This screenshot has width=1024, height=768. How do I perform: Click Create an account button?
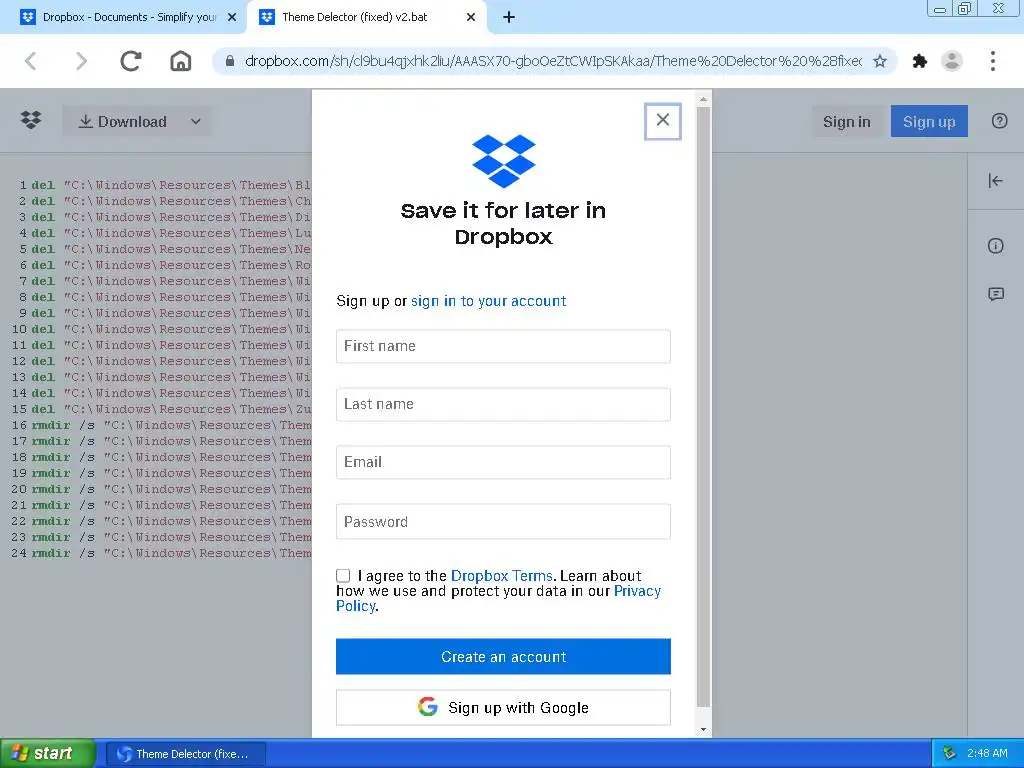tap(503, 656)
